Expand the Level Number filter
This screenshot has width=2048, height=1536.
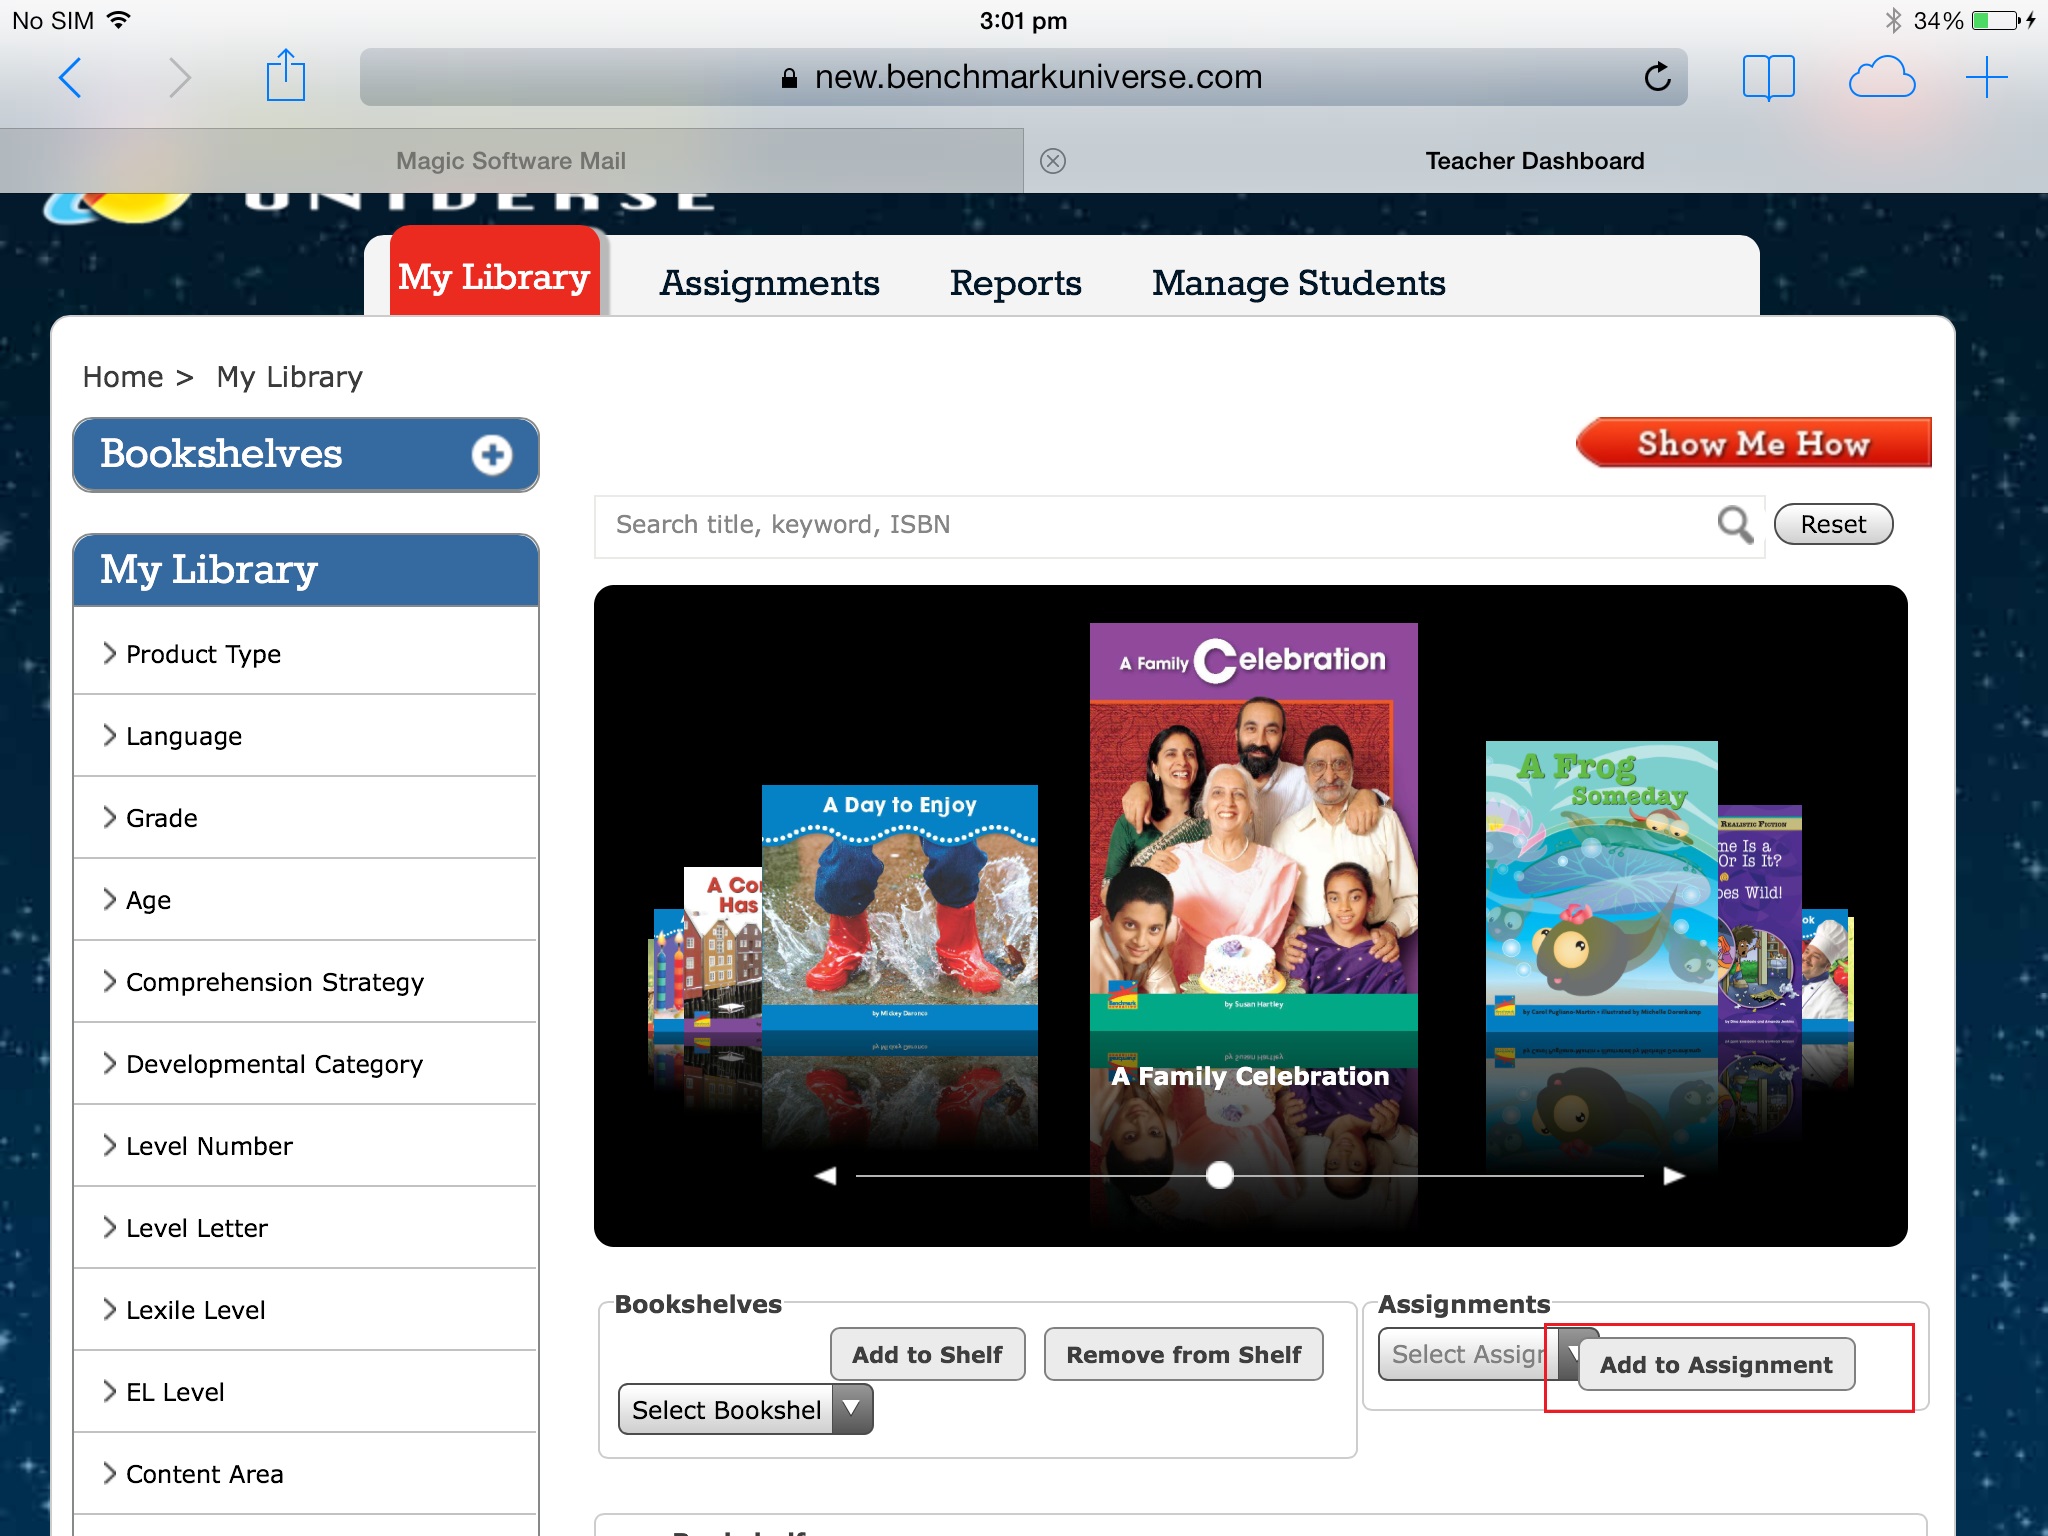[305, 1146]
